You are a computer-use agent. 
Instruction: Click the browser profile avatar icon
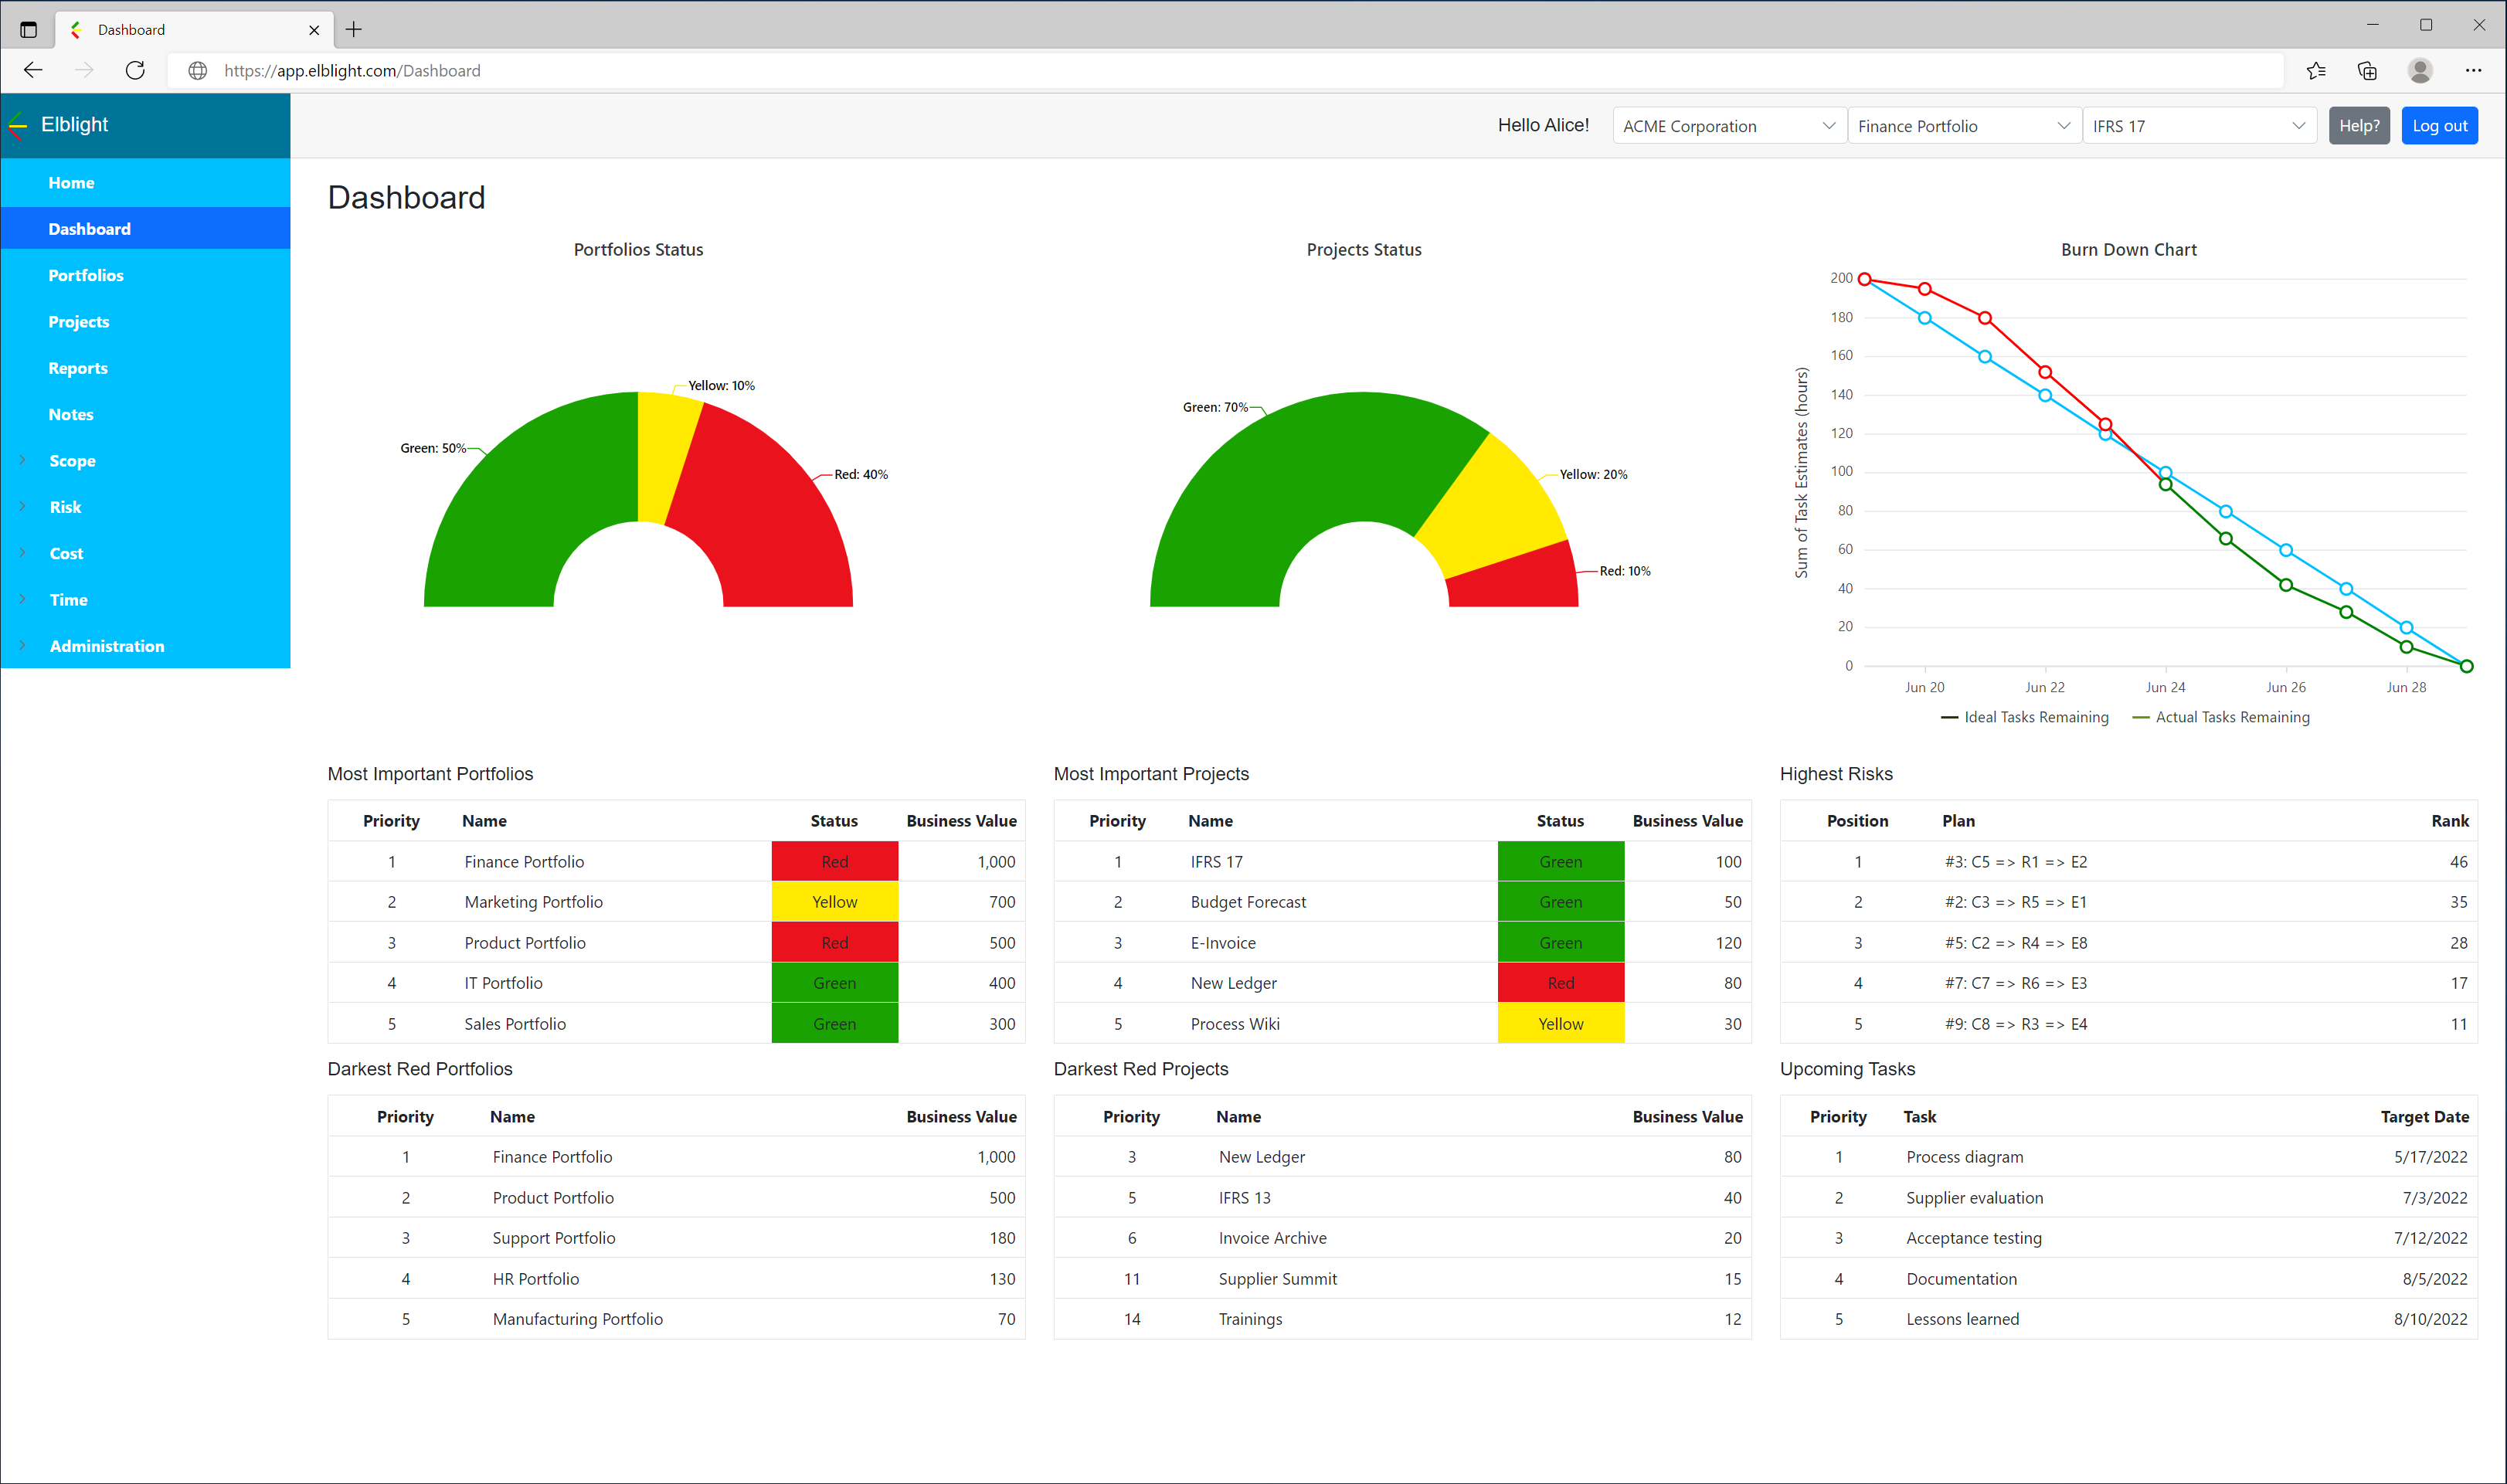coord(2420,70)
